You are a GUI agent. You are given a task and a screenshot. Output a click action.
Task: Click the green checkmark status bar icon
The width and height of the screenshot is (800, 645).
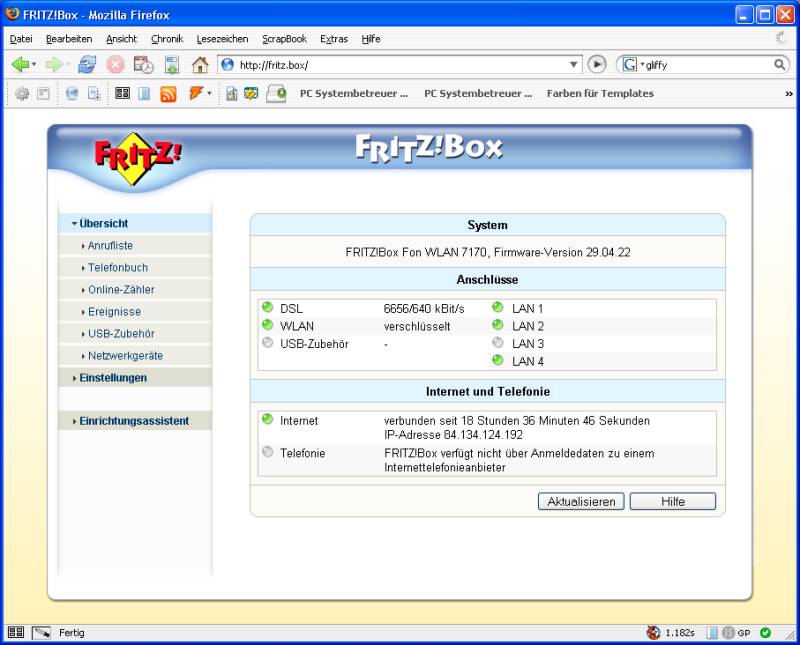click(x=765, y=632)
